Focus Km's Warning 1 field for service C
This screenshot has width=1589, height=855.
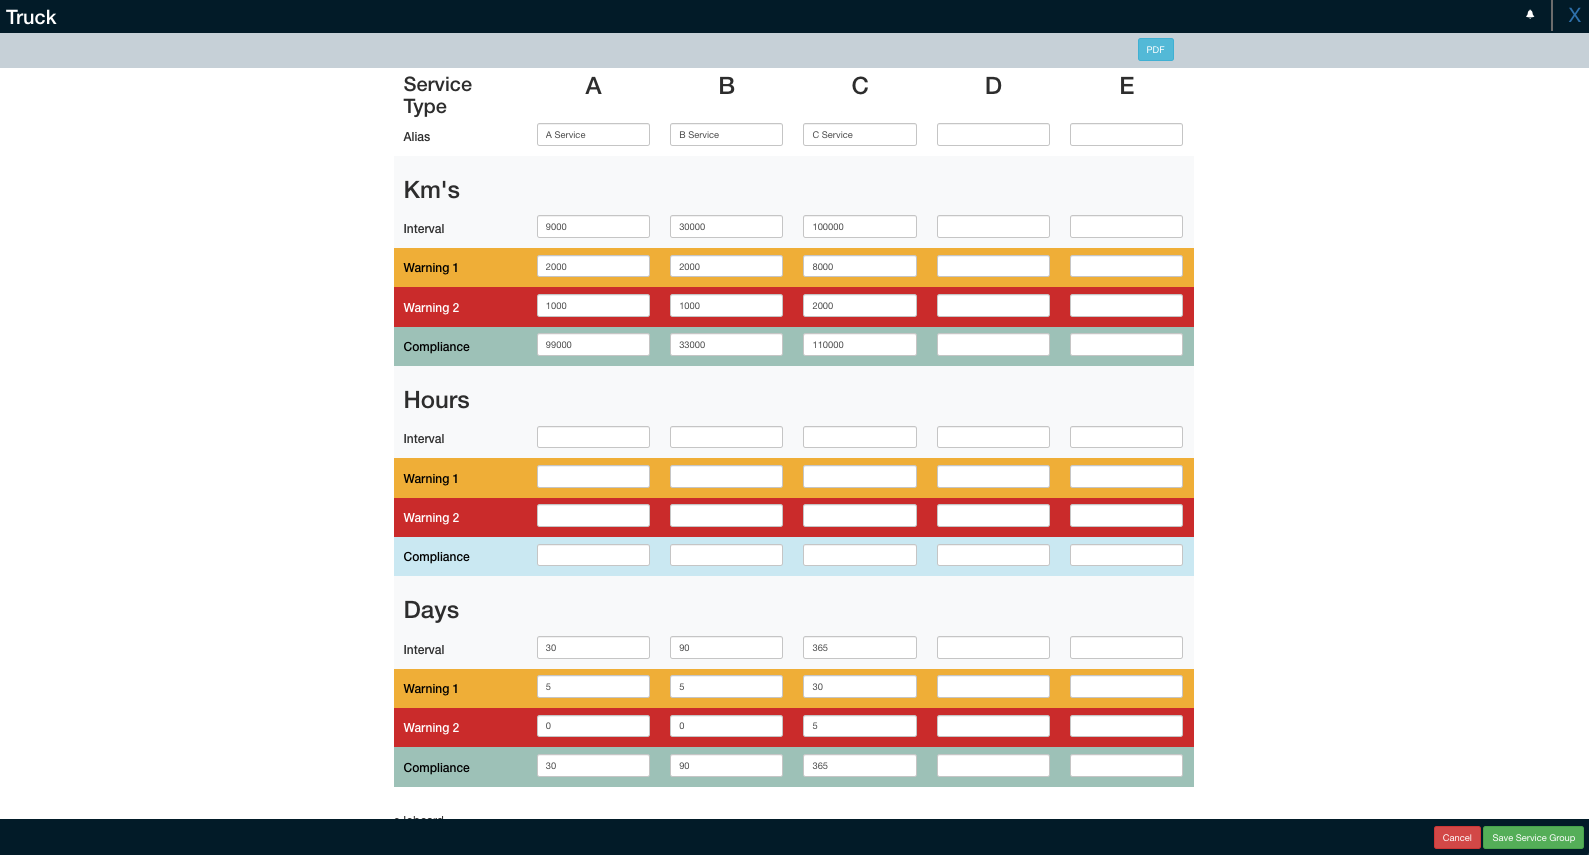[859, 267]
